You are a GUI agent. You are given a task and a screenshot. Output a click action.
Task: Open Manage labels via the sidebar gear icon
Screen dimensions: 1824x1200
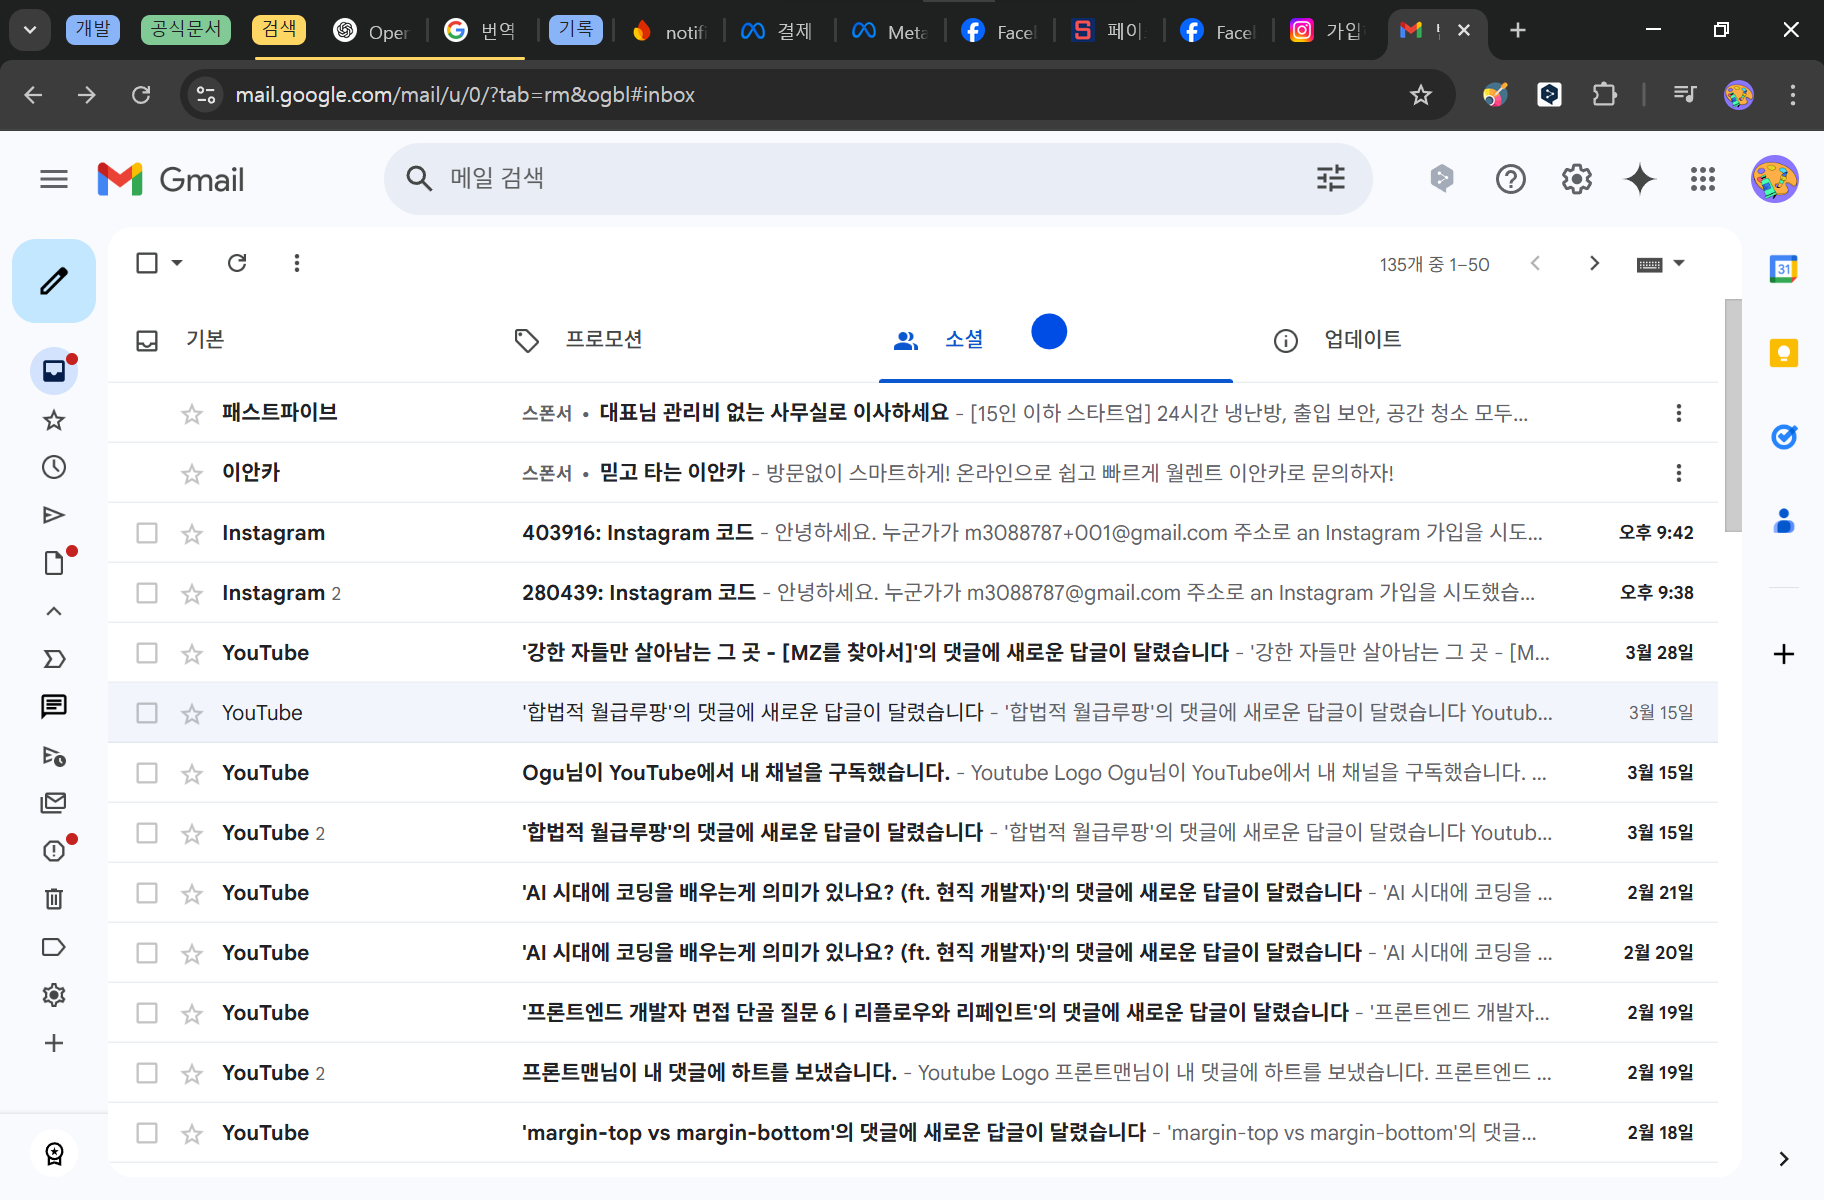click(54, 995)
